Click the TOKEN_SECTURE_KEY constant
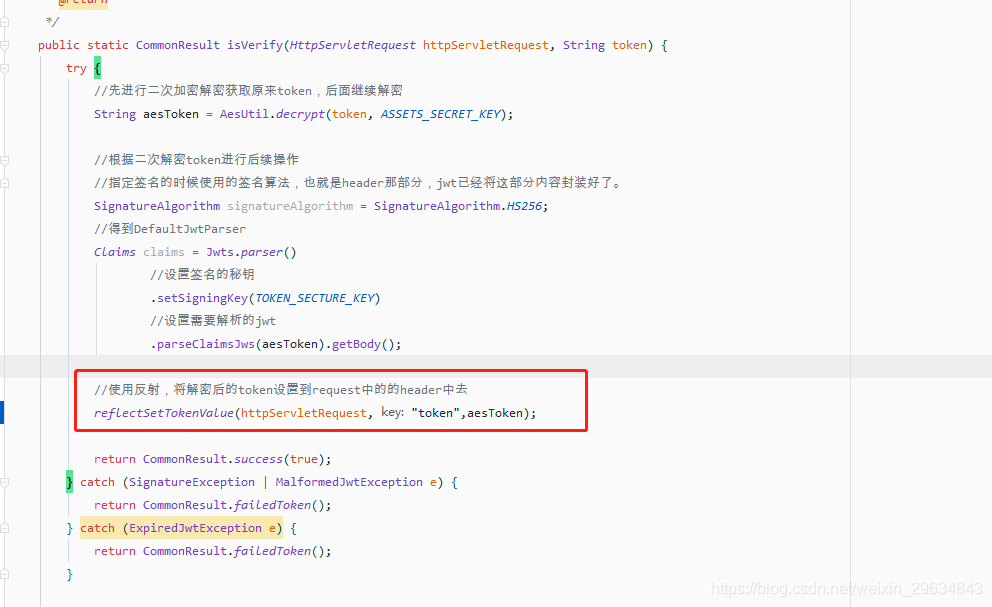The height and width of the screenshot is (607, 992). pyautogui.click(x=314, y=298)
